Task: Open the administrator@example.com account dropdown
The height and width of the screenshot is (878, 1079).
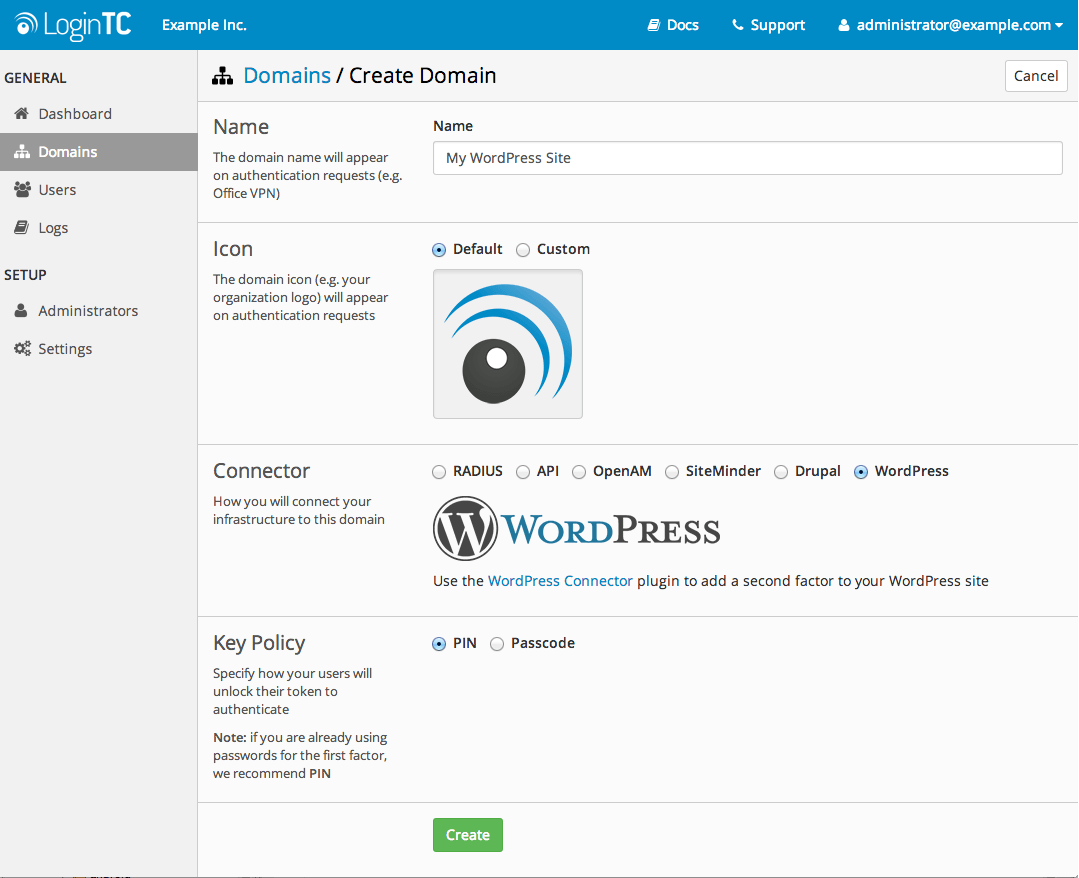Action: pyautogui.click(x=950, y=25)
